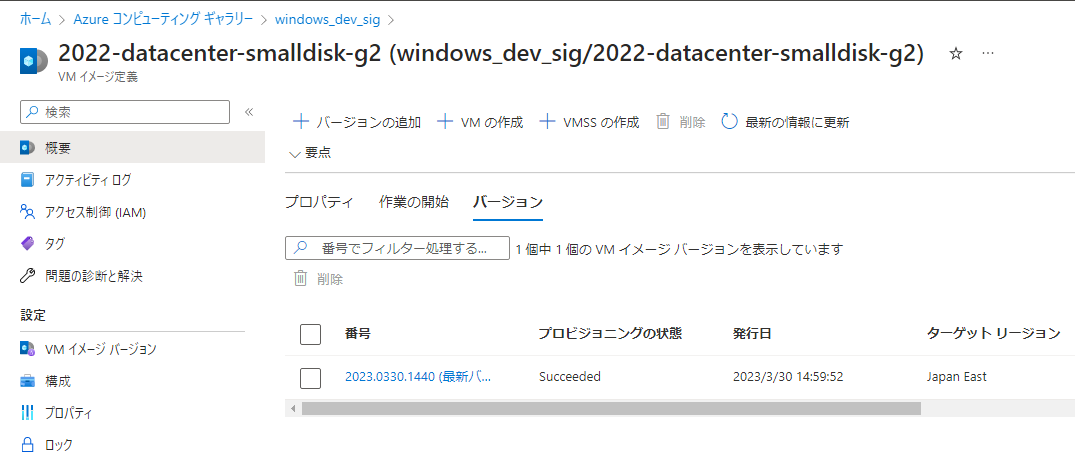Screen dimensions: 1075x463
Task: Click the VM イメージ バージョン icon
Action: pyautogui.click(x=27, y=349)
